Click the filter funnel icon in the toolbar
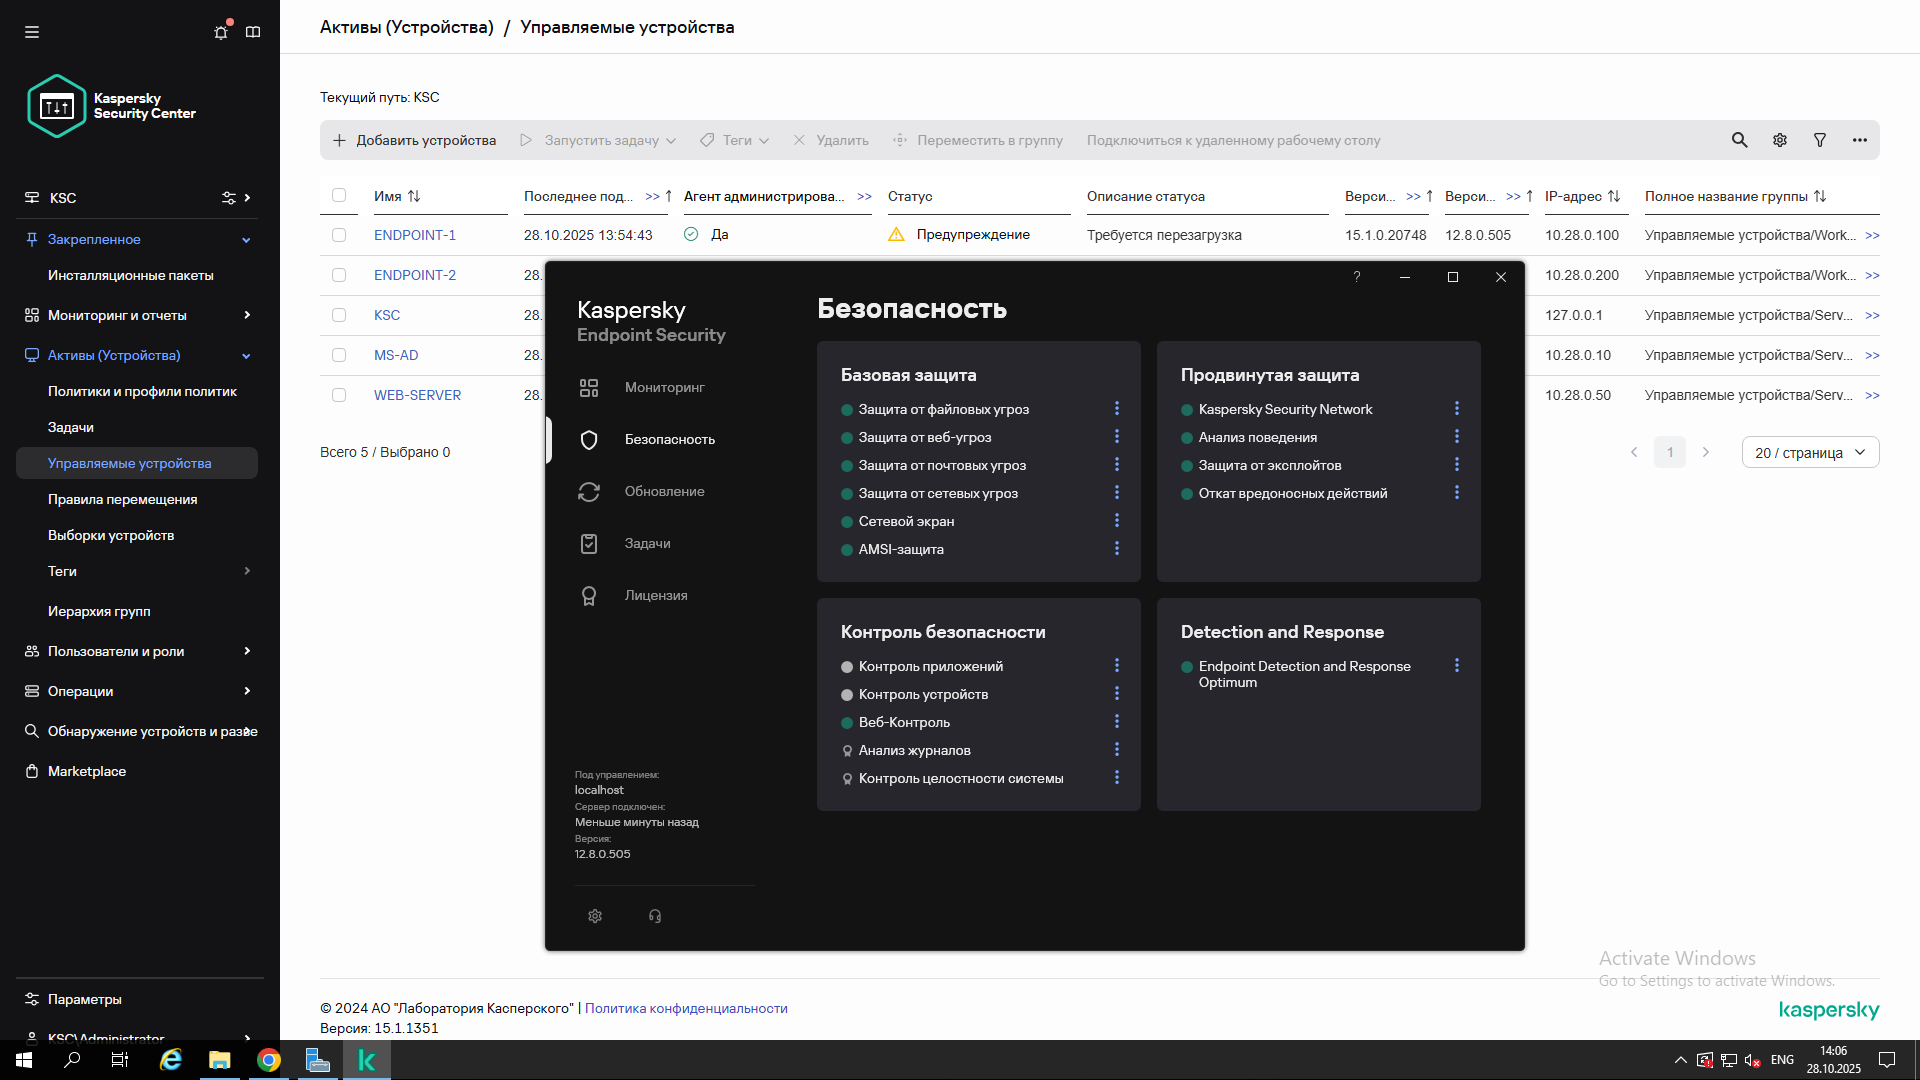The width and height of the screenshot is (1920, 1080). pos(1820,140)
